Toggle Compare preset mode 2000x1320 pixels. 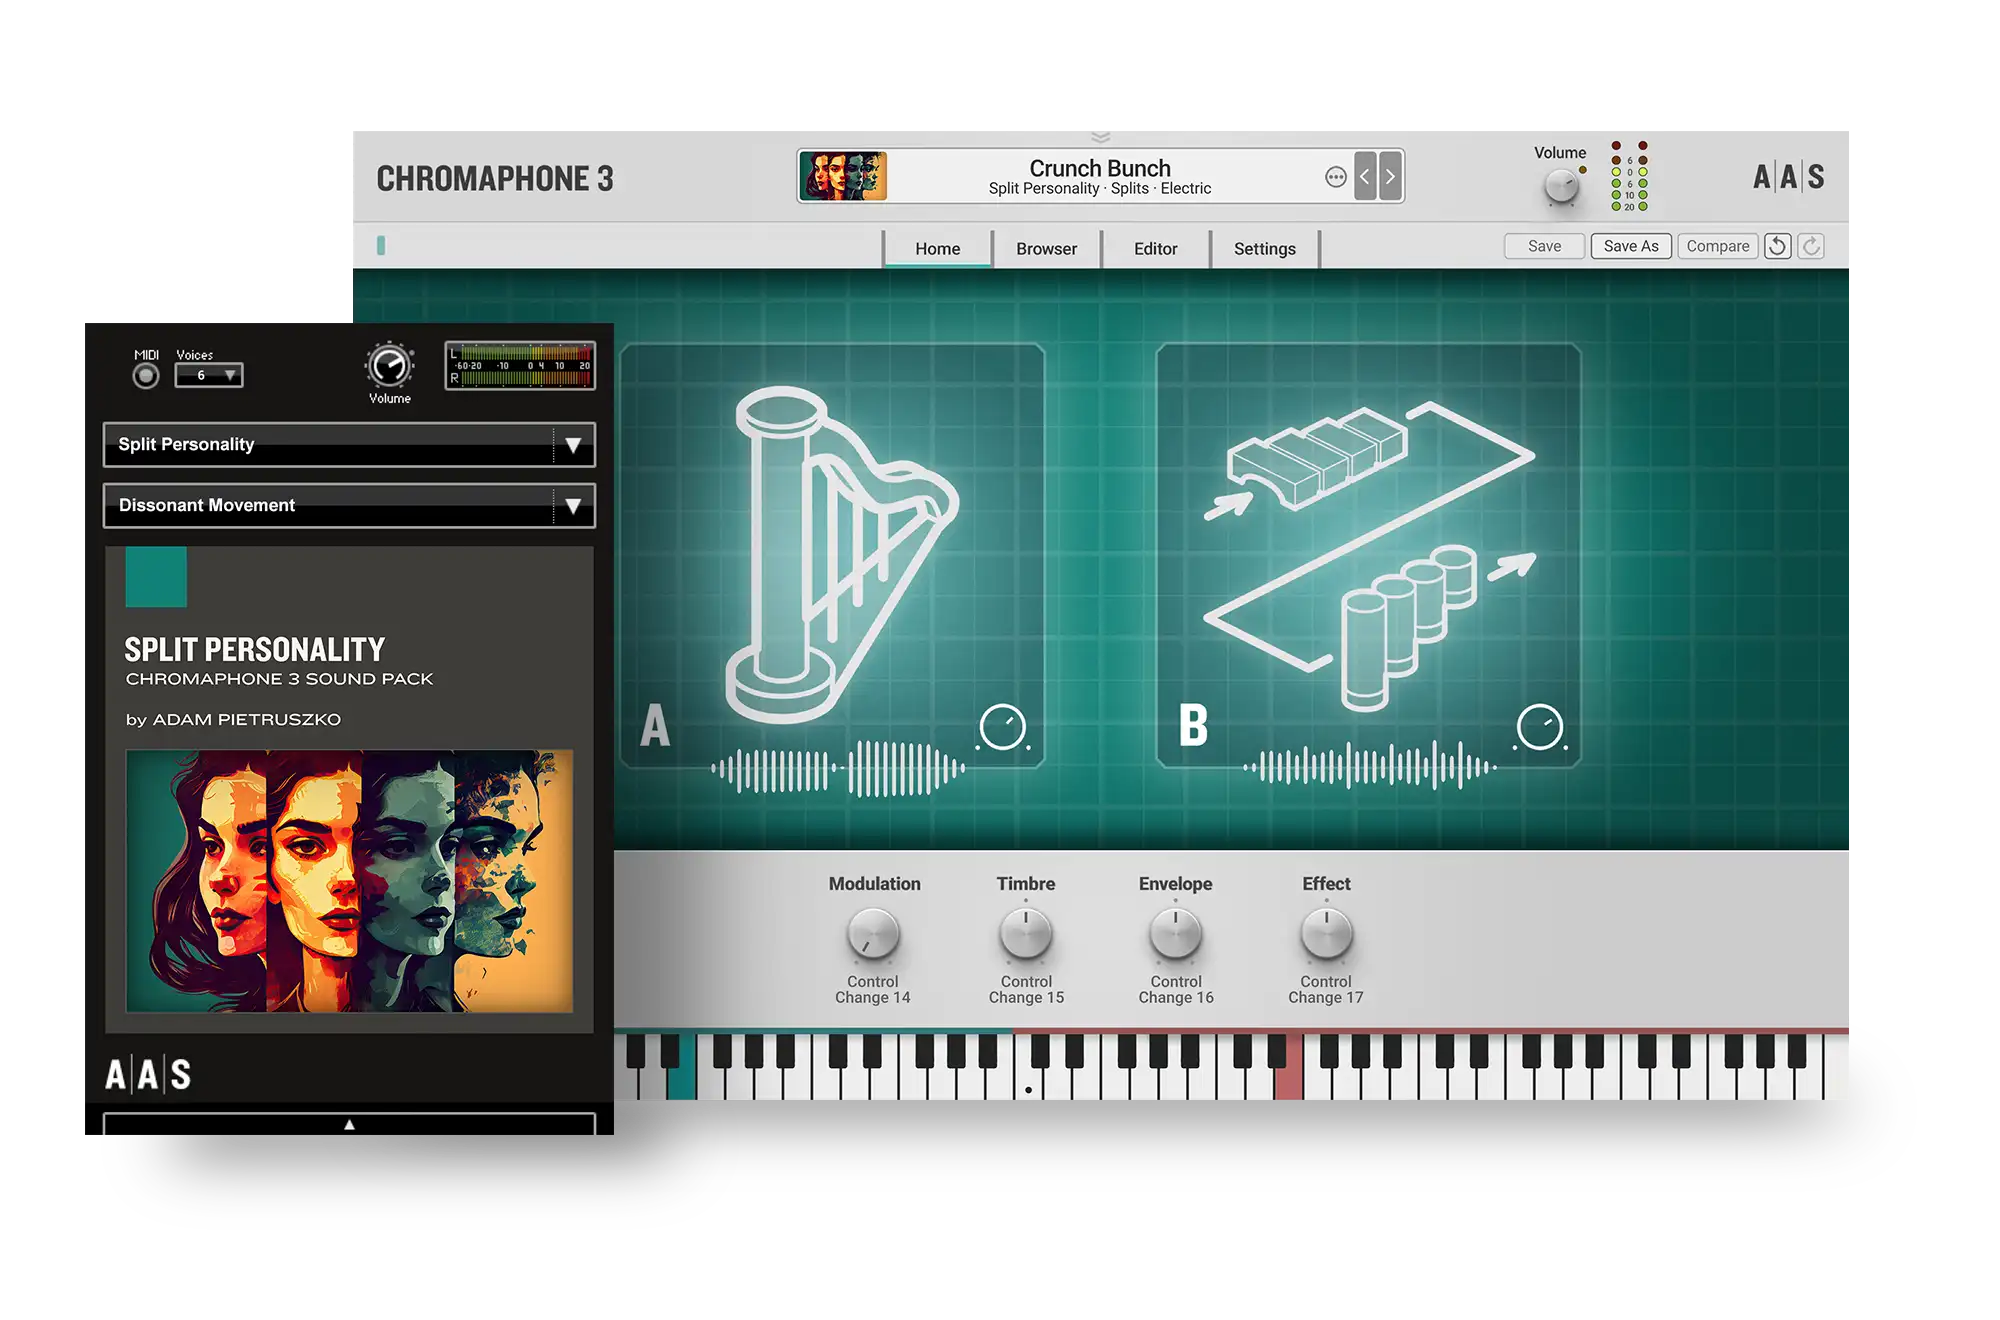1717,246
